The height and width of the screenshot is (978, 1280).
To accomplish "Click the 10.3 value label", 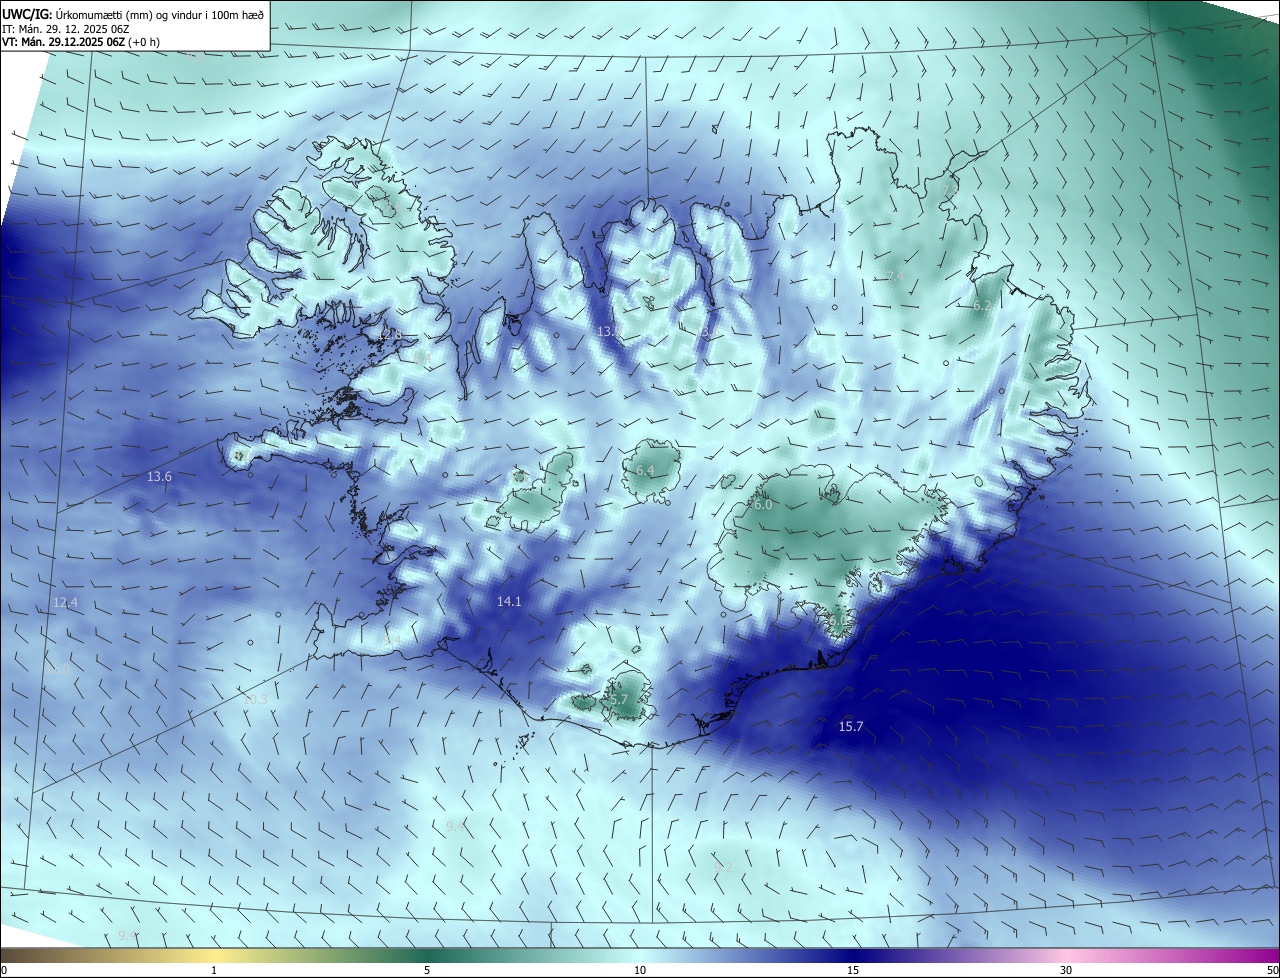I will coord(255,700).
